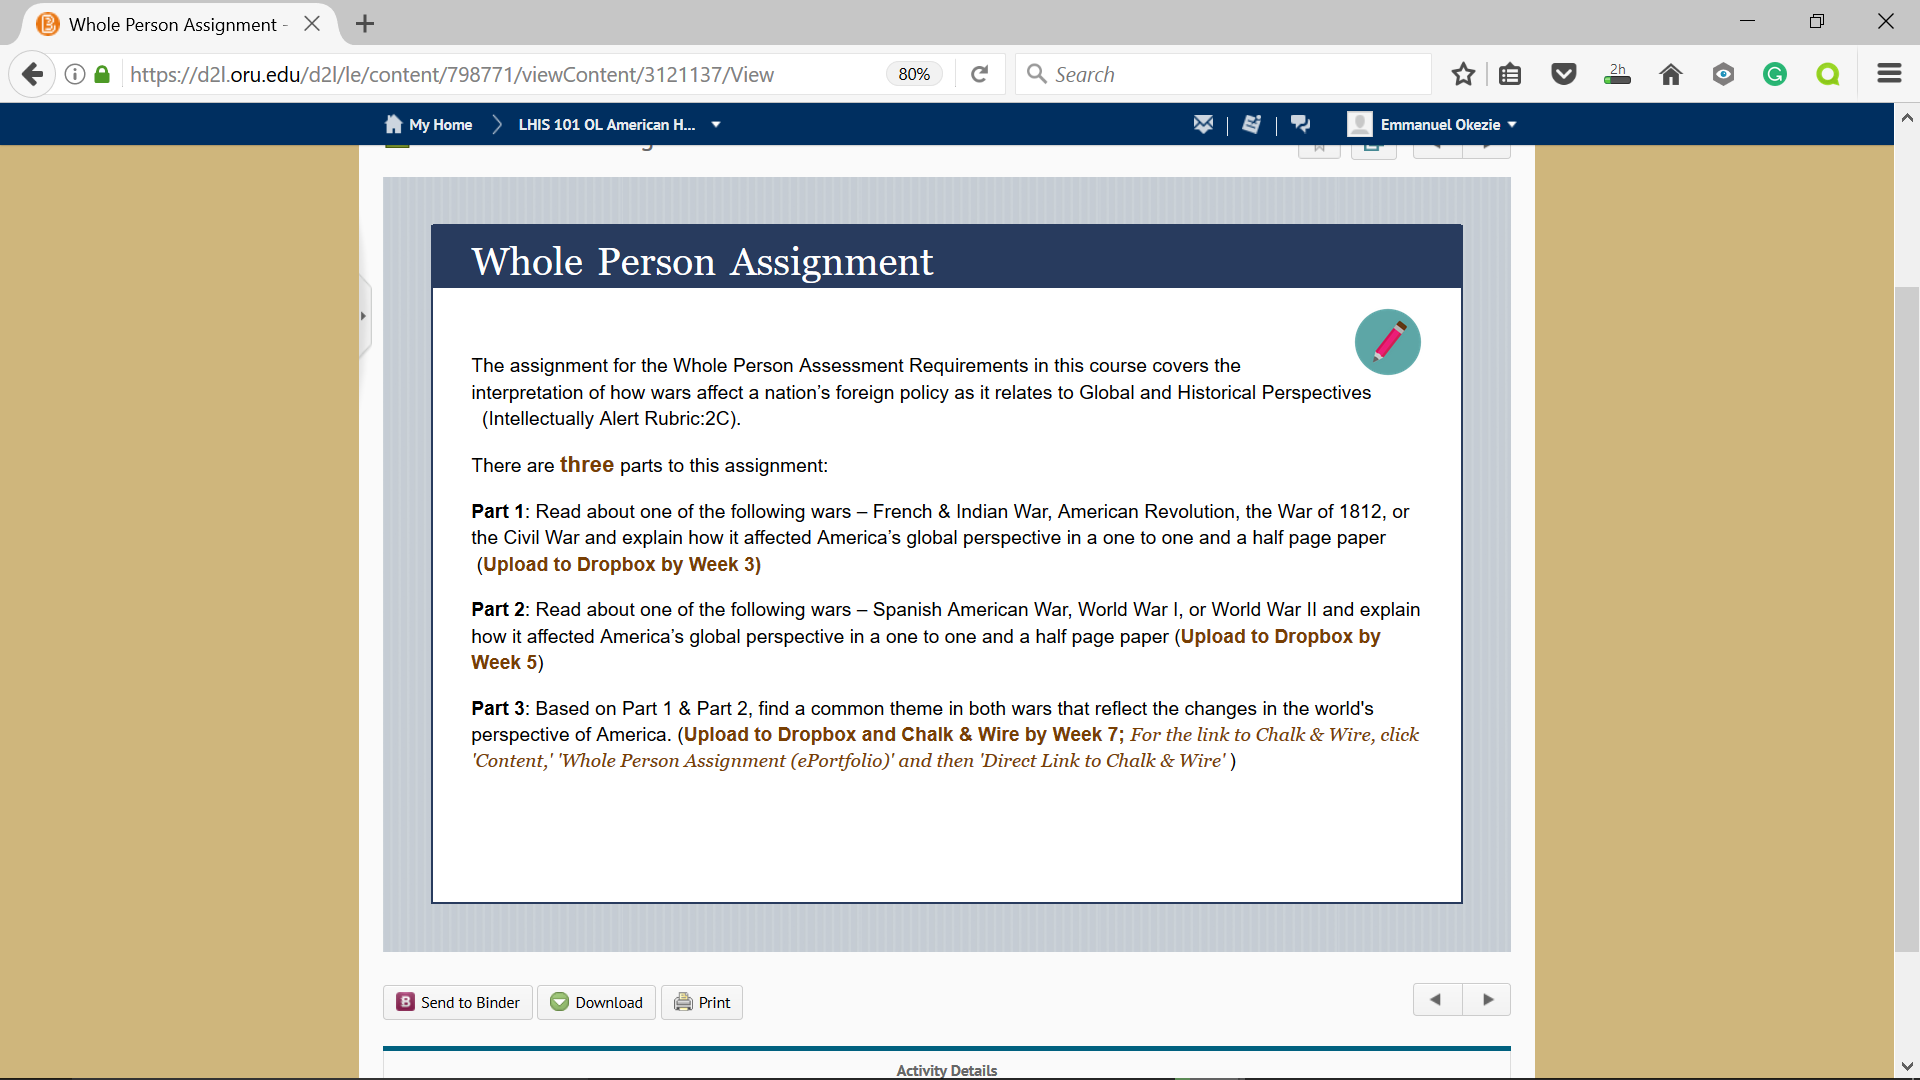Open the browser hamburger menu
Screen dimensions: 1920x1080
(1889, 74)
